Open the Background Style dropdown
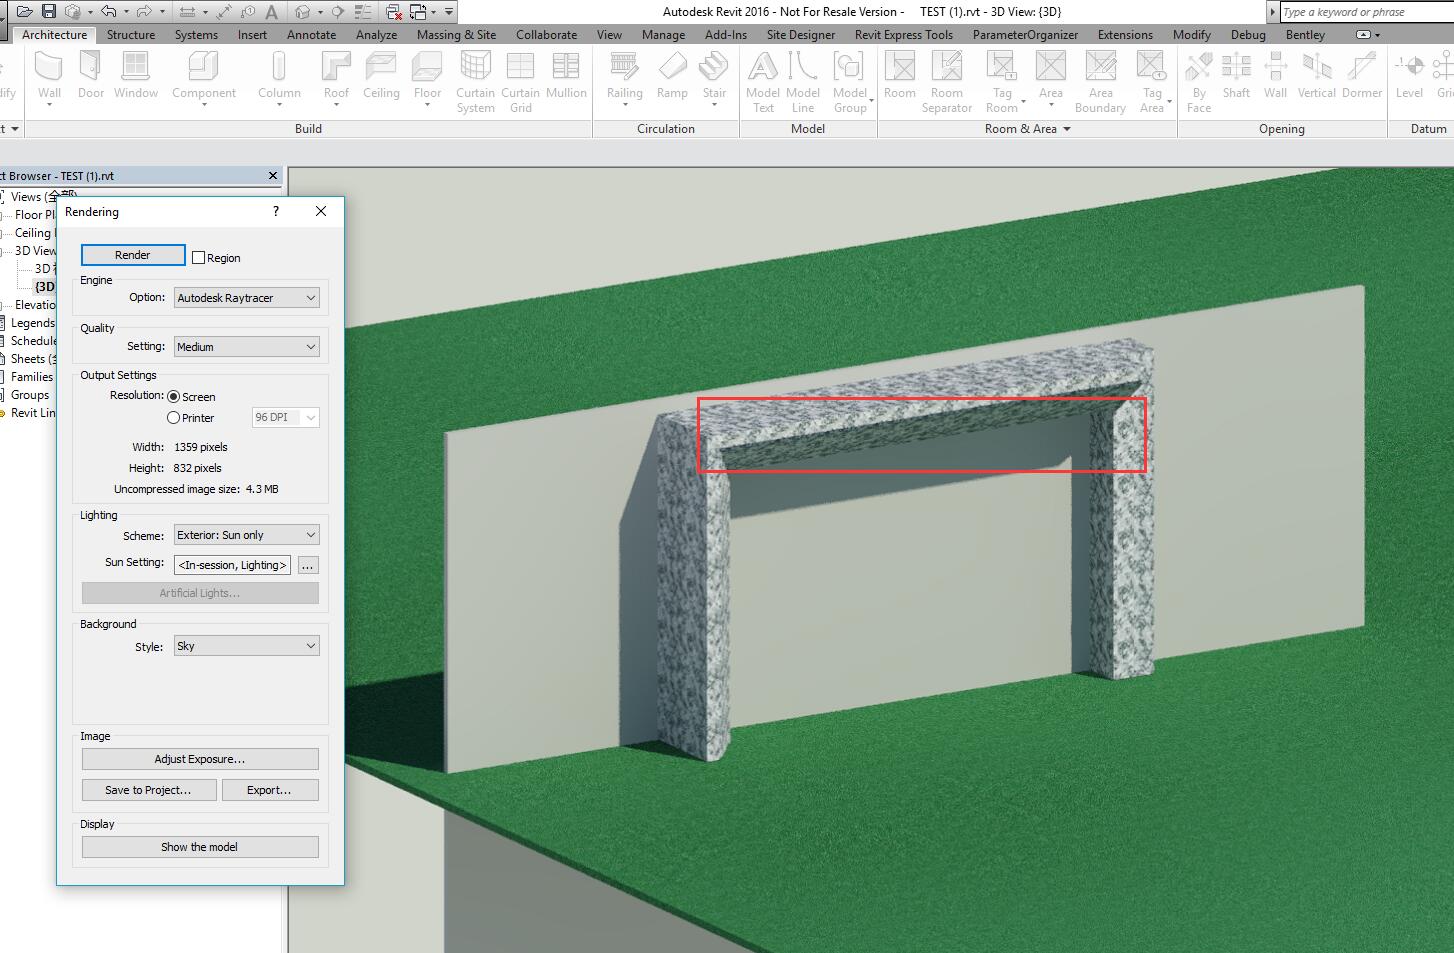The image size is (1454, 953). pos(246,645)
